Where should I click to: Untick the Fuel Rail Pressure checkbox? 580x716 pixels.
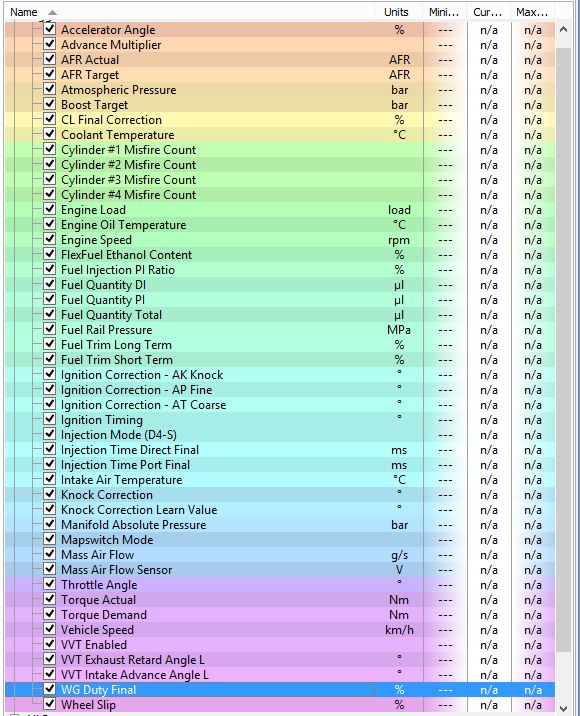(50, 329)
